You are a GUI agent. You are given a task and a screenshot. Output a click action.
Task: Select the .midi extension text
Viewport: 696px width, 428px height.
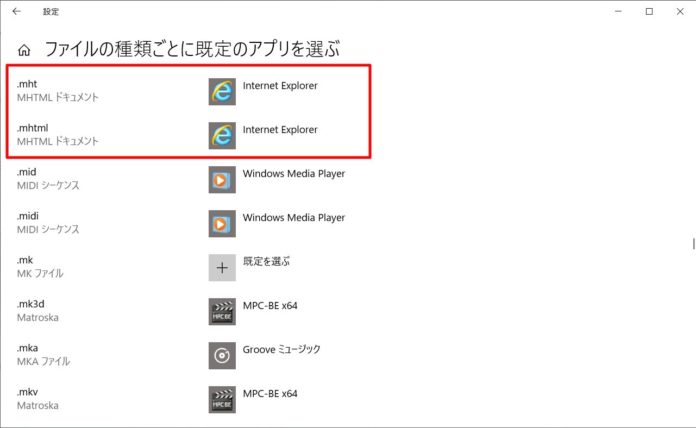[x=28, y=216]
